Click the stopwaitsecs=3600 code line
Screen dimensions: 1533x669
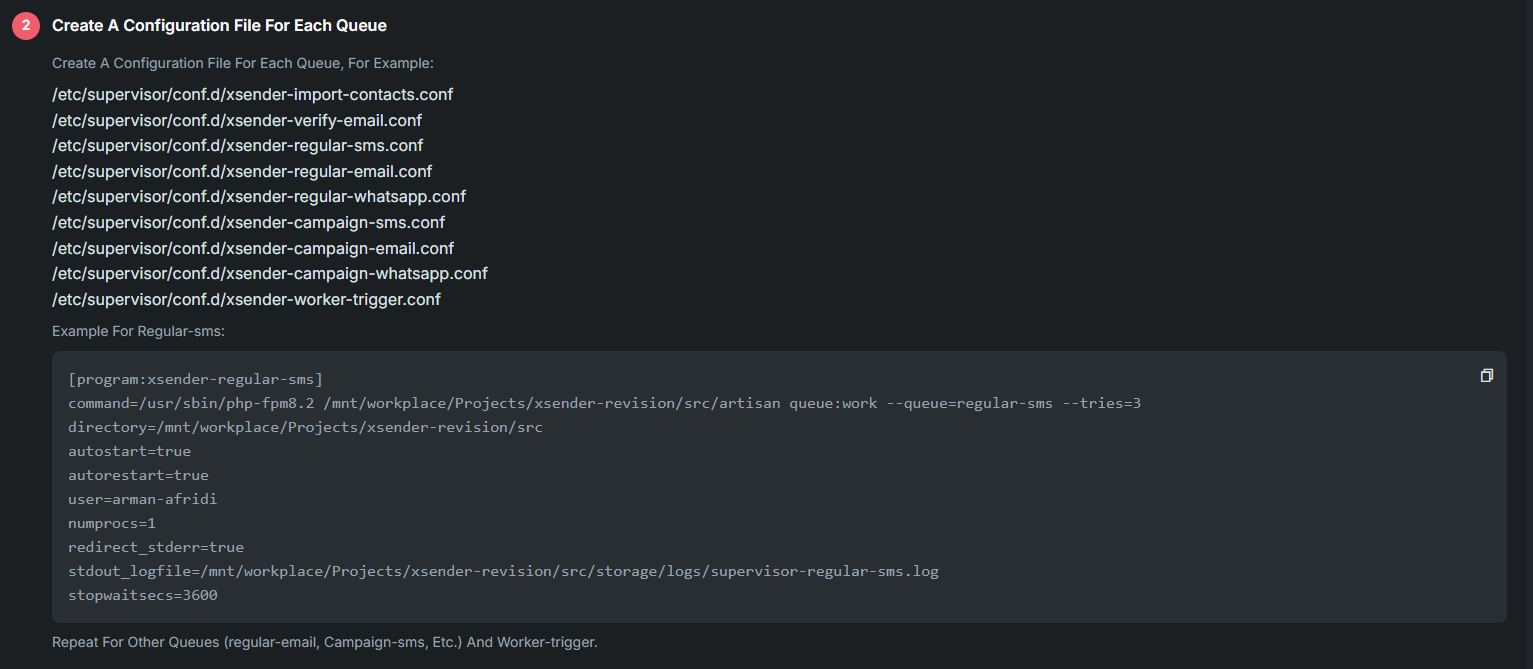142,595
